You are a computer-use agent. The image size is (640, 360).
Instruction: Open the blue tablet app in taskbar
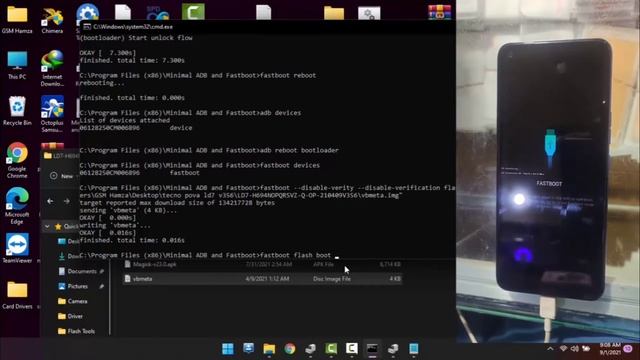pyautogui.click(x=413, y=349)
